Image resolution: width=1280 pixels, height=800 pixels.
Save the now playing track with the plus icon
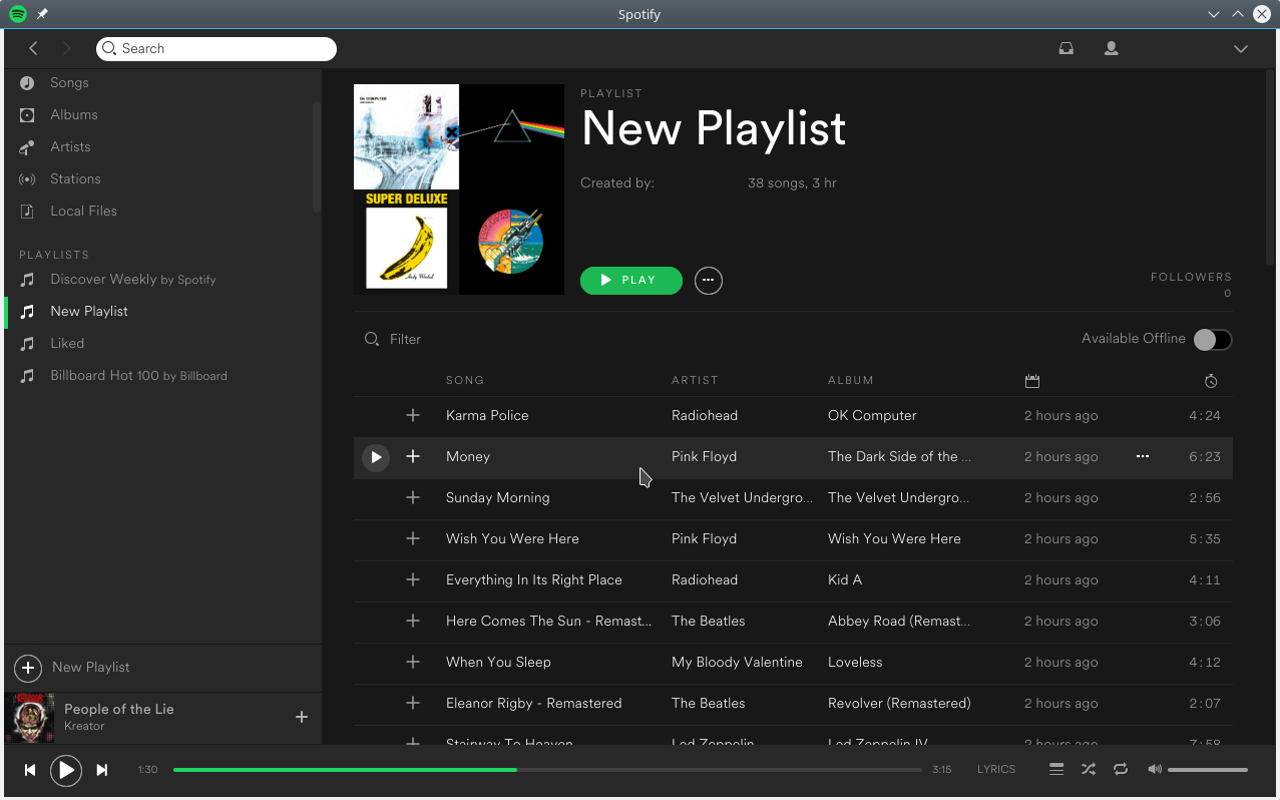(x=301, y=717)
